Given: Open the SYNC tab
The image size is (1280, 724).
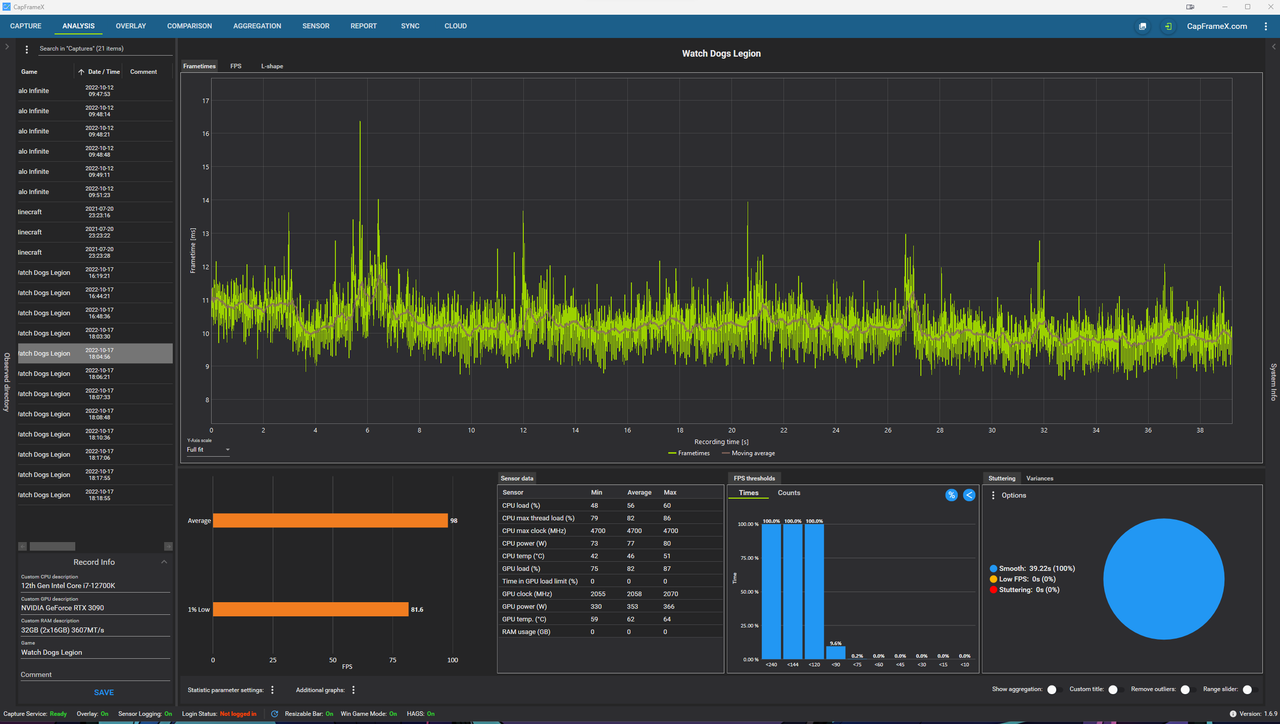Looking at the screenshot, I should 410,26.
